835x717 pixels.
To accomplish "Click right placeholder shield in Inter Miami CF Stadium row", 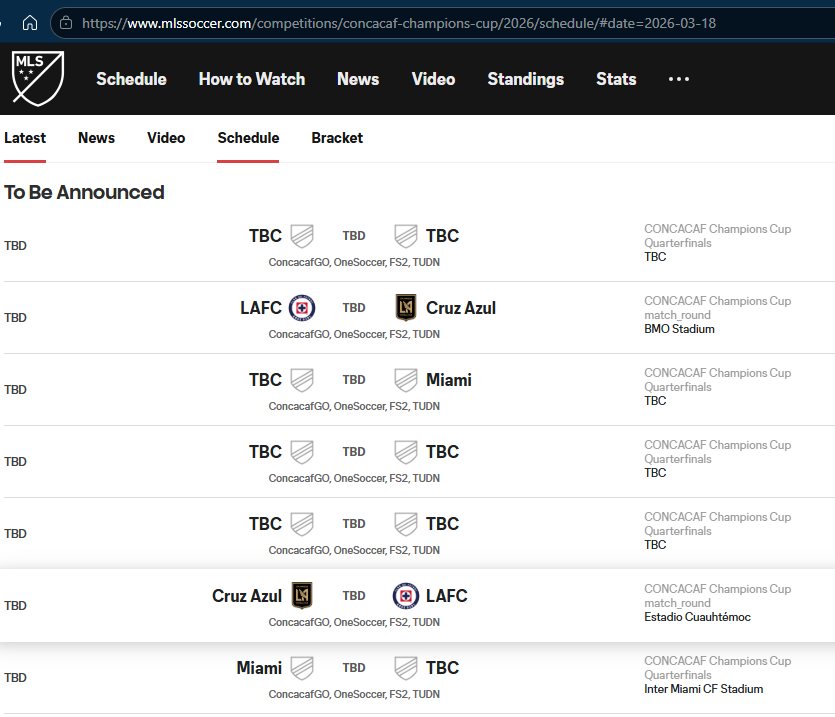I will point(406,667).
